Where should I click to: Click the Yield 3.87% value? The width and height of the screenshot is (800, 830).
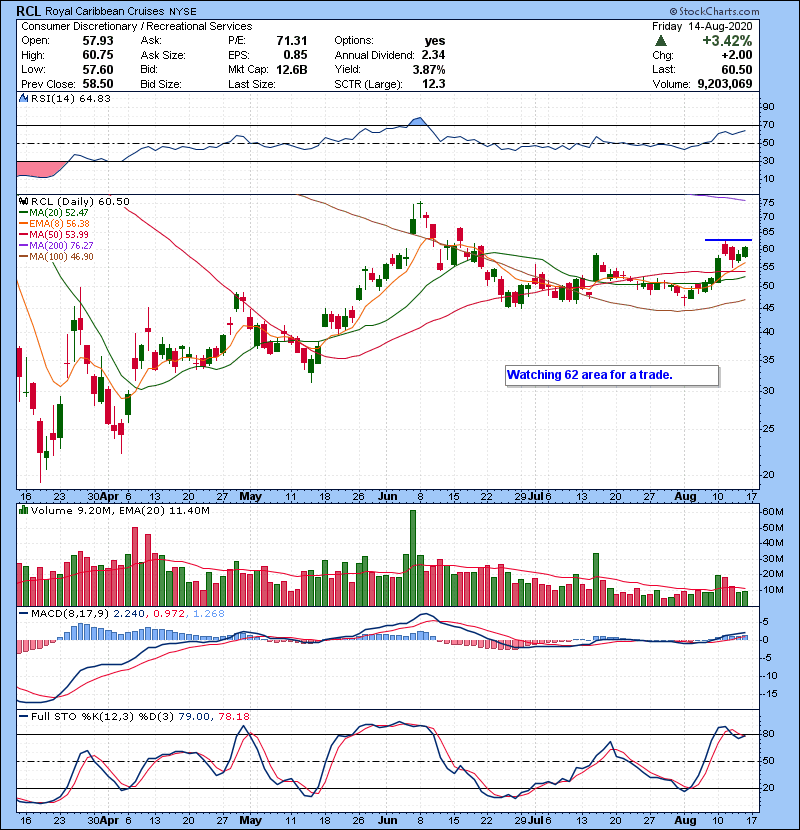click(x=429, y=69)
